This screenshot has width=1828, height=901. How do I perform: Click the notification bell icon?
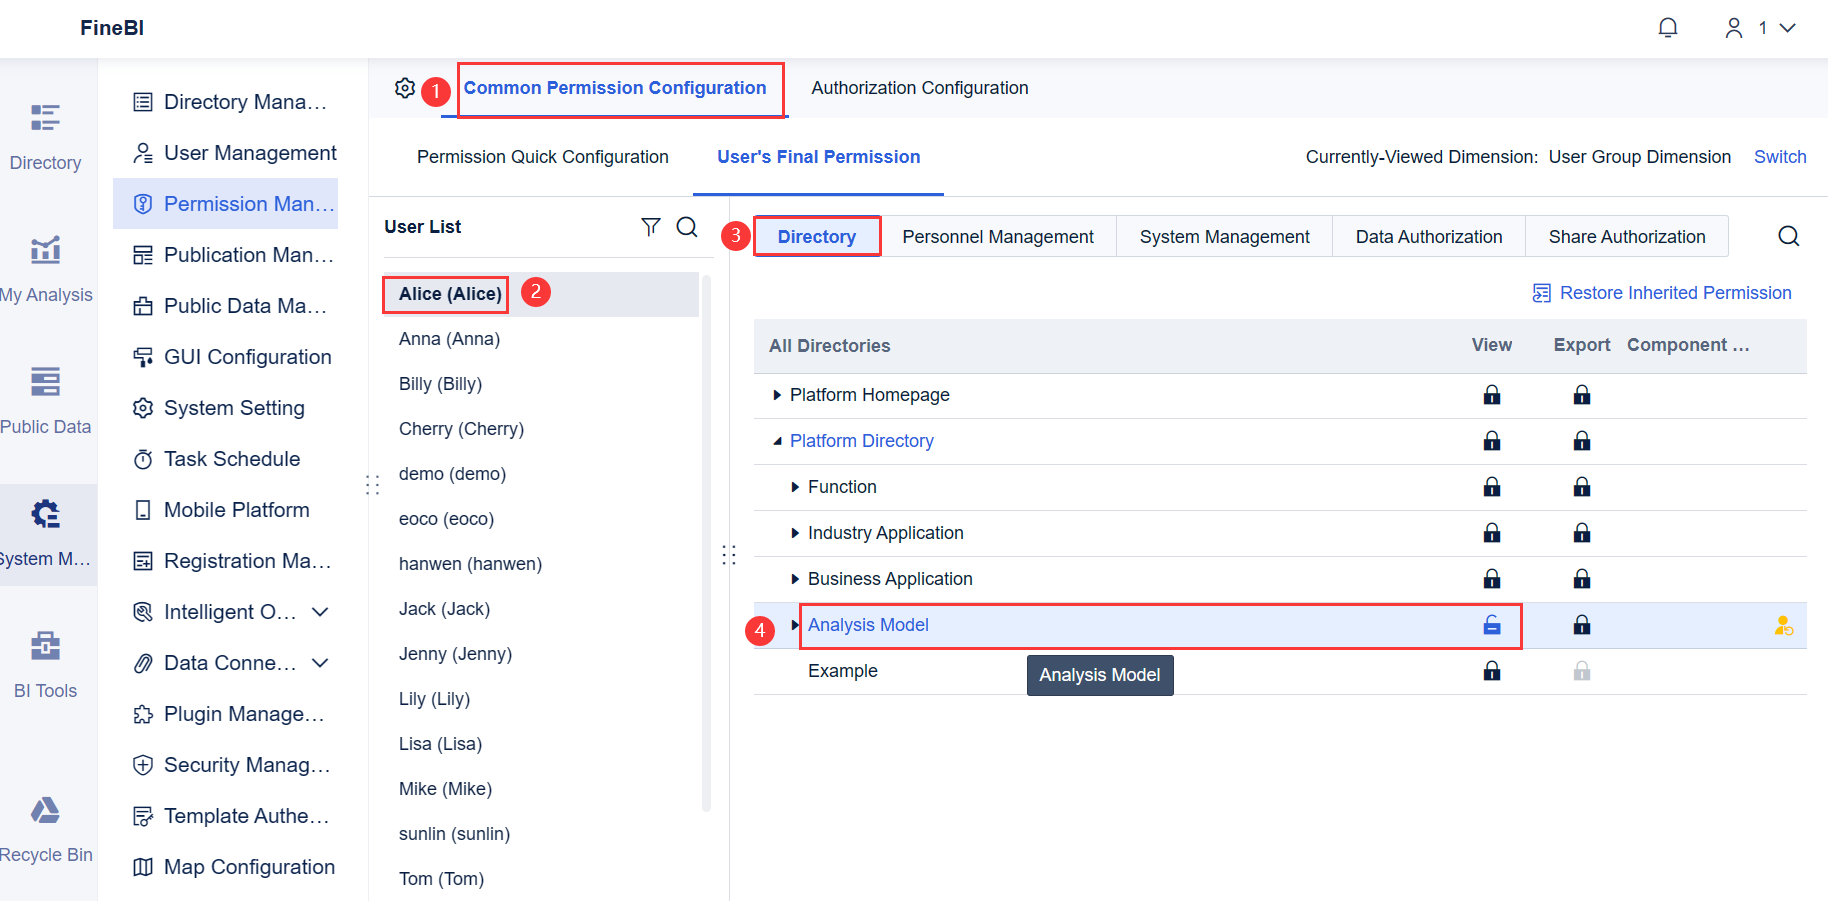click(1668, 27)
